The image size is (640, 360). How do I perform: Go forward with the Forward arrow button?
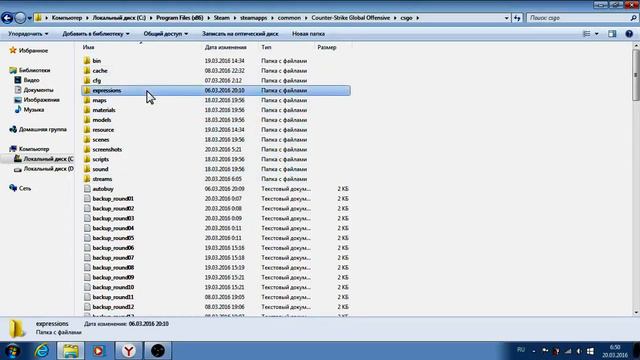[20, 18]
